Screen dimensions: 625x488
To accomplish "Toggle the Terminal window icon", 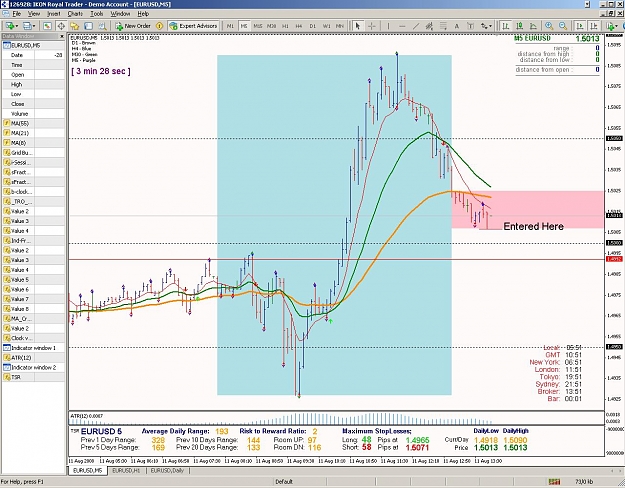I will (88, 26).
